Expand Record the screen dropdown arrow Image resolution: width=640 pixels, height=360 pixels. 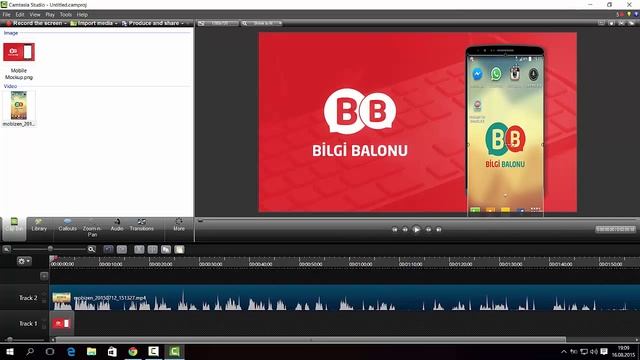[x=65, y=23]
